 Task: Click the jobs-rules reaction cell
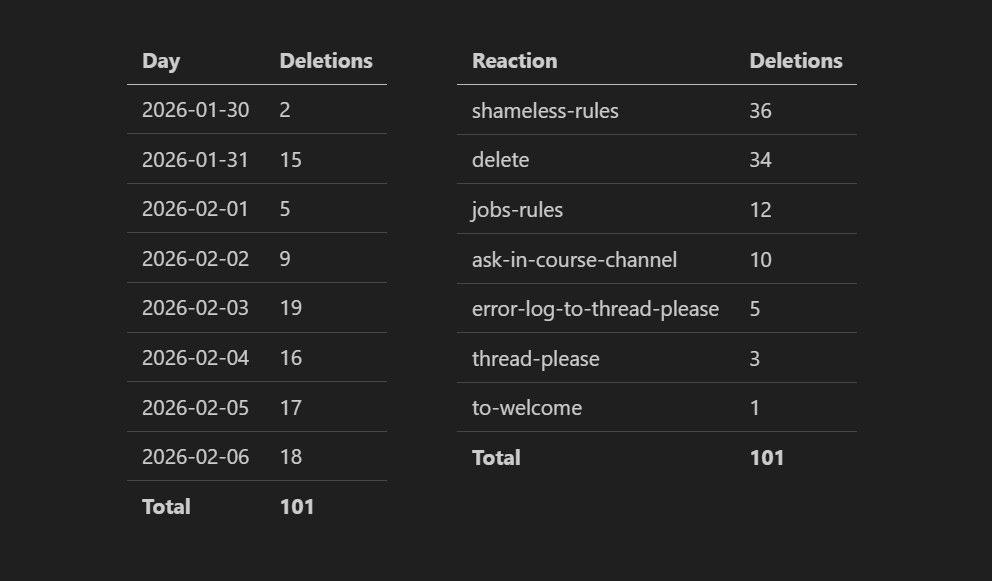[517, 210]
